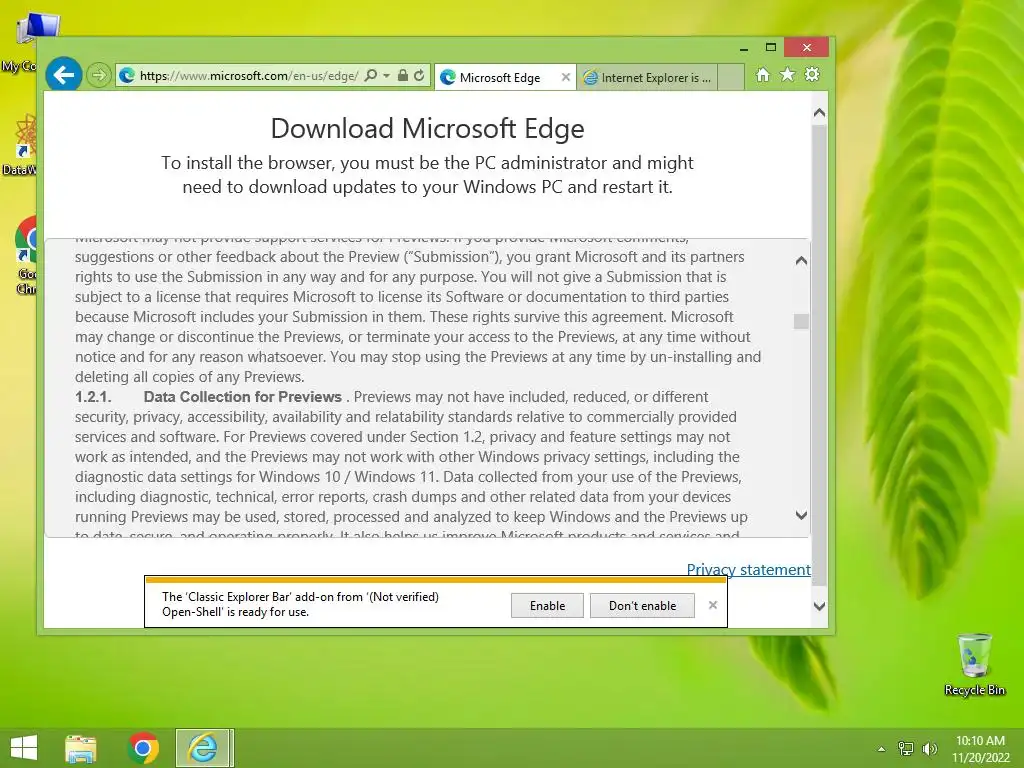Click Internet Explorer taskbar icon
Image resolution: width=1024 pixels, height=768 pixels.
tap(203, 748)
